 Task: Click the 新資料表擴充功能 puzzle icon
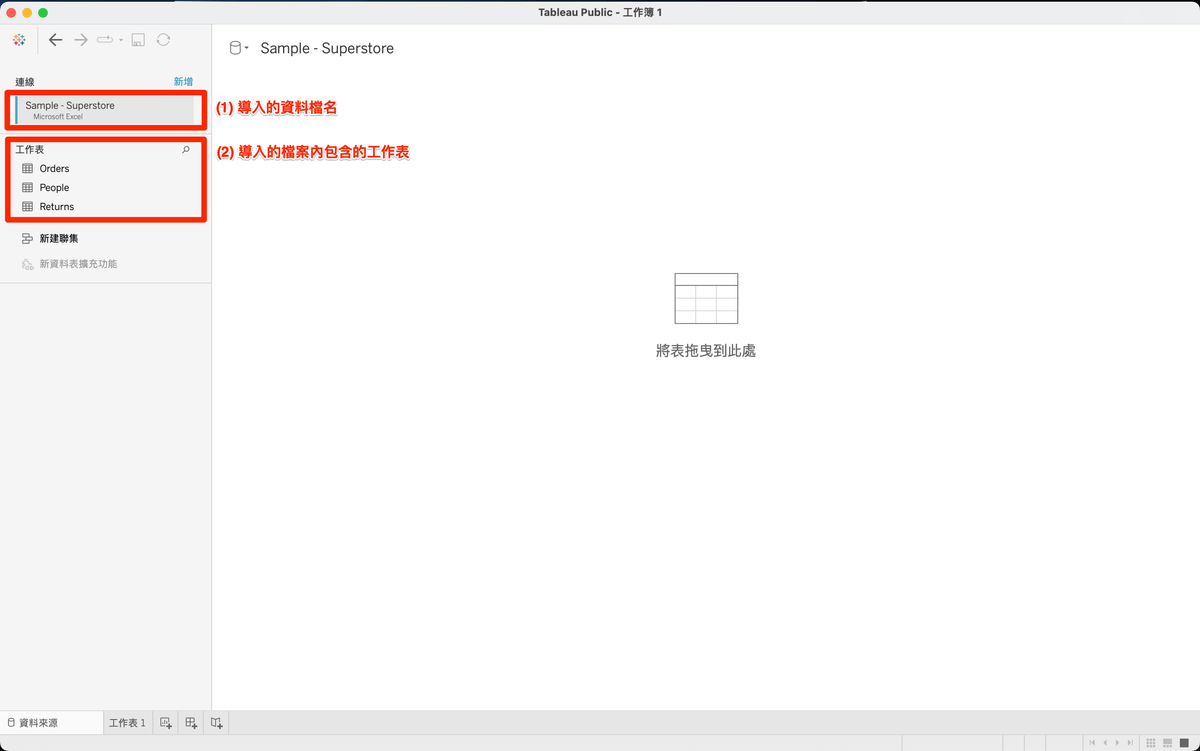(x=28, y=265)
